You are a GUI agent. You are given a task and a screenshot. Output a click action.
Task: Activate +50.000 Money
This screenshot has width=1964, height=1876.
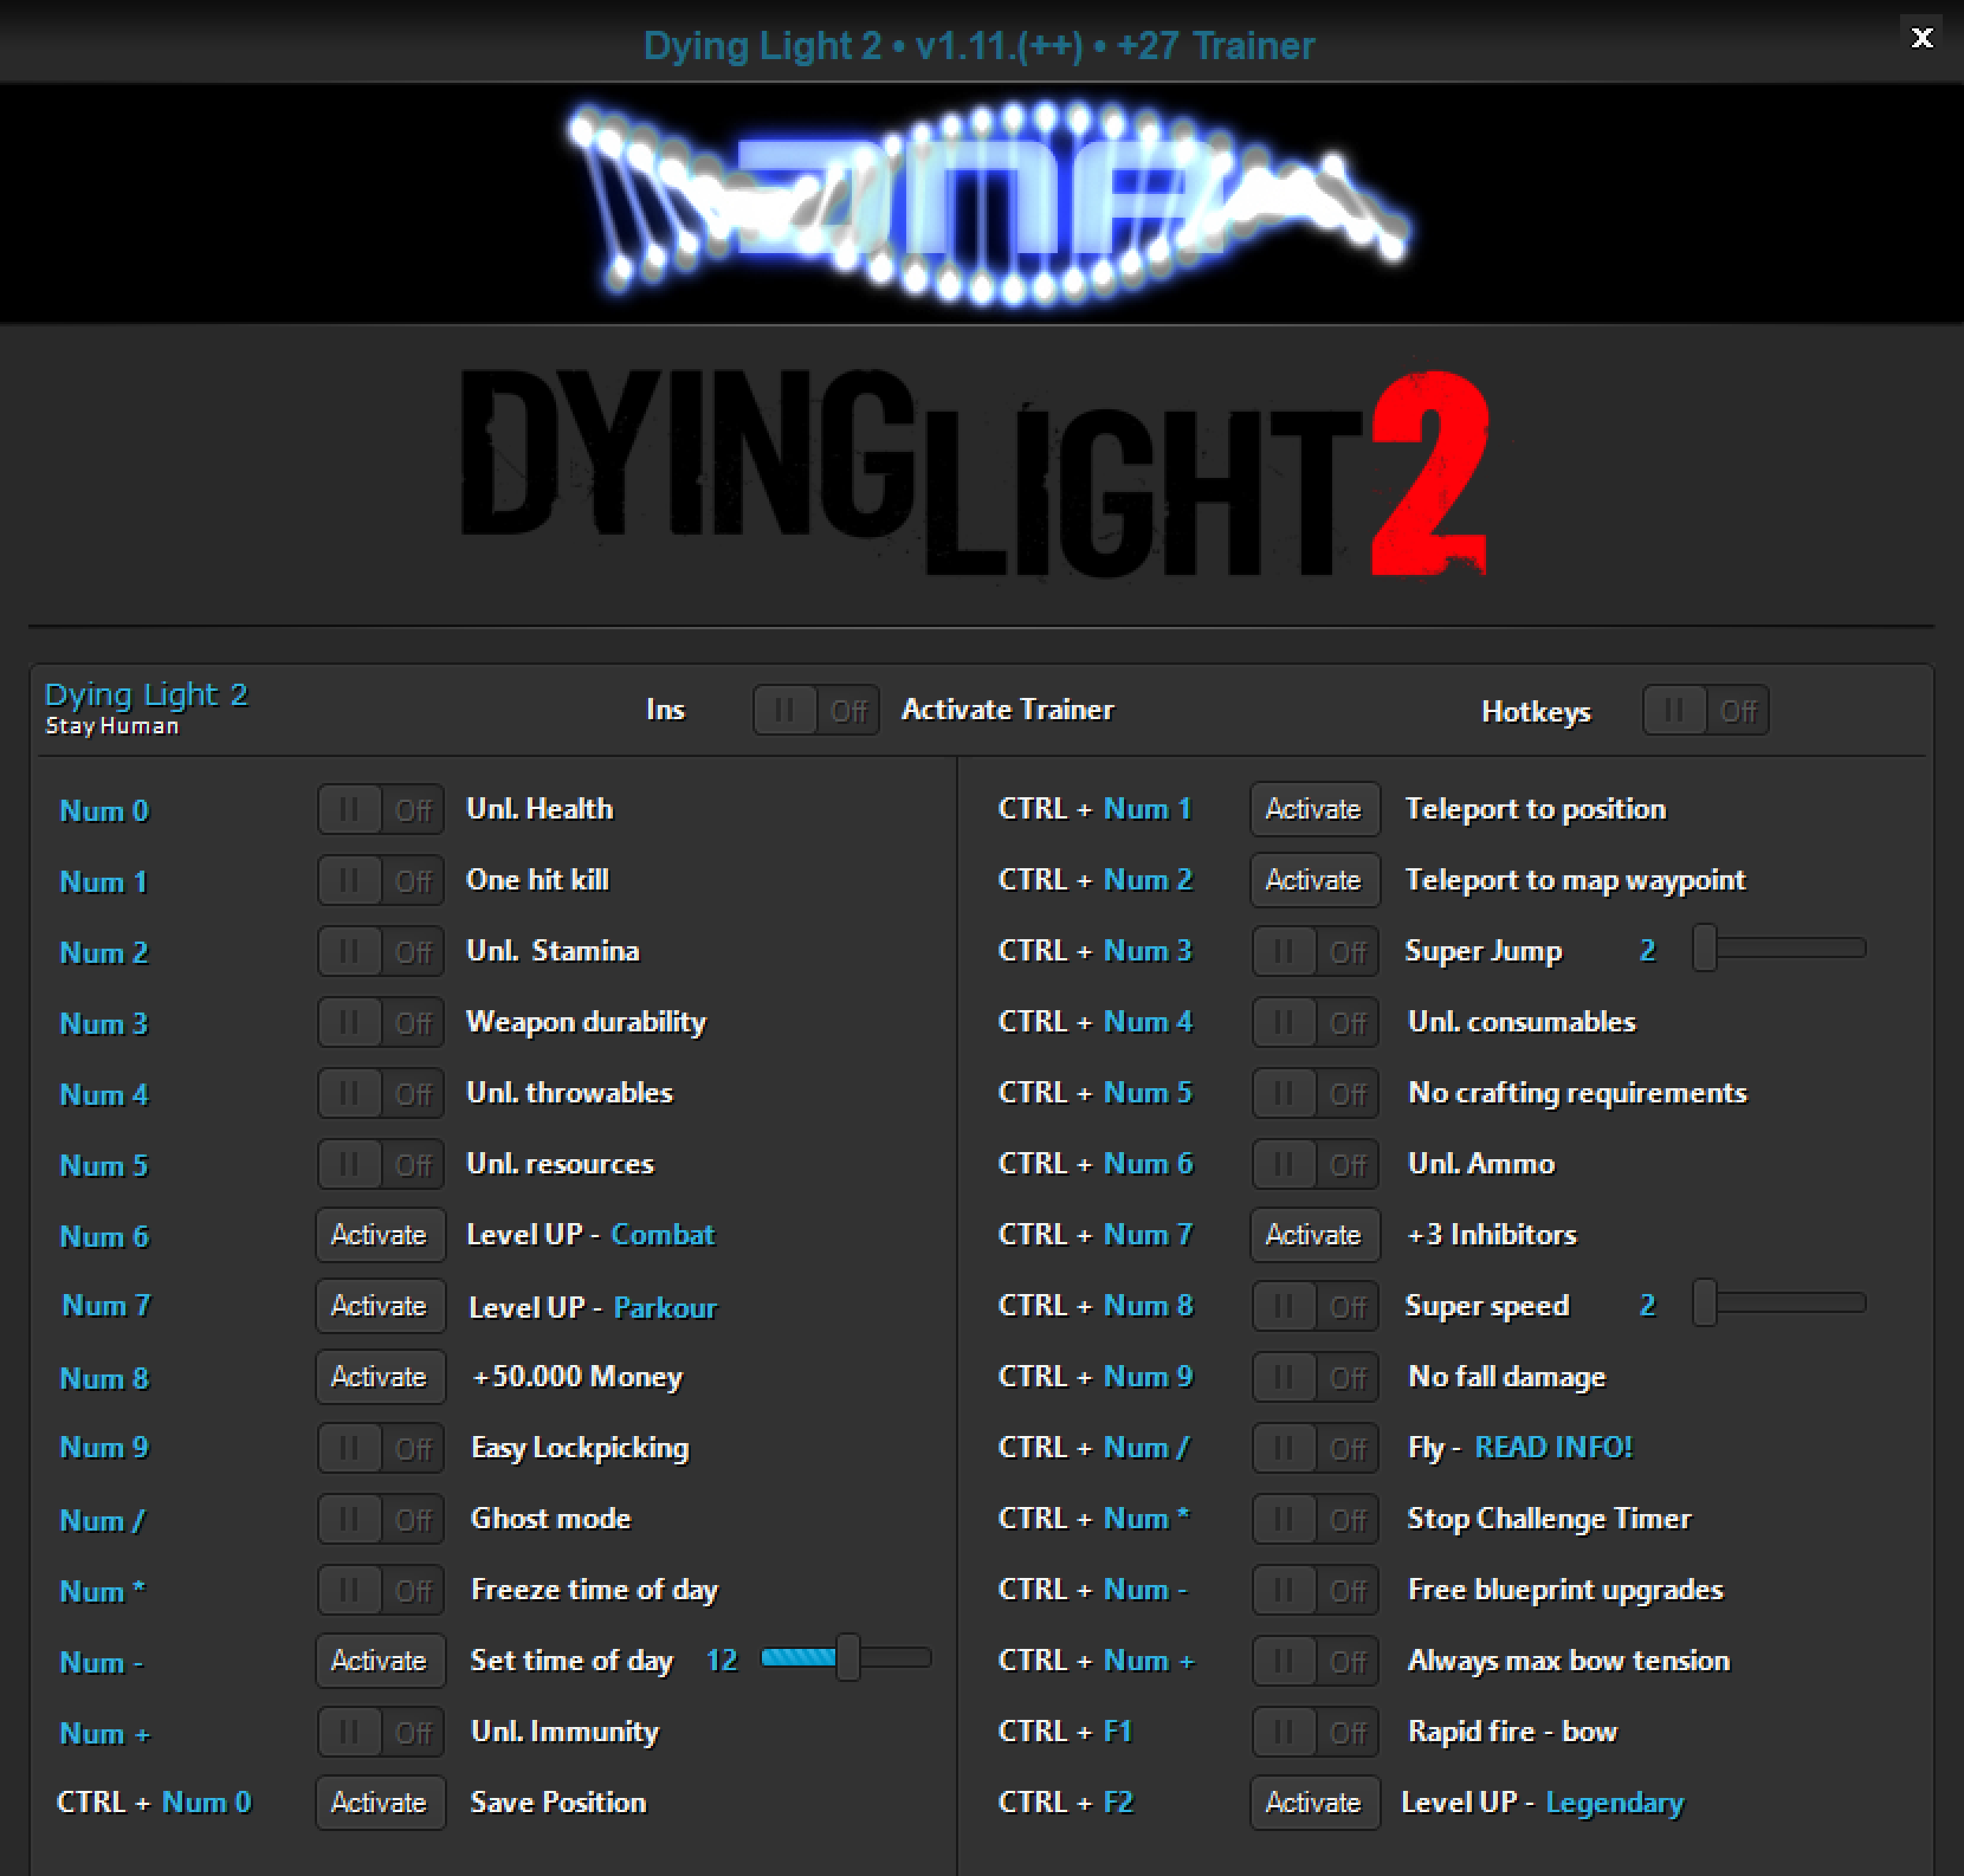click(x=380, y=1377)
